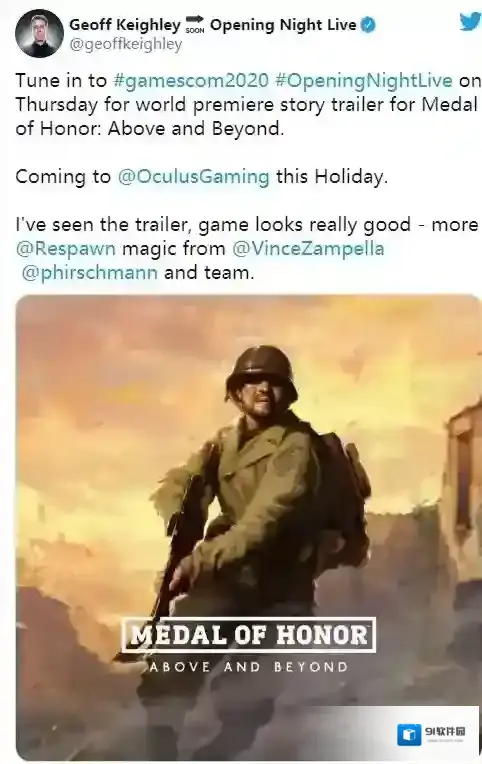482x764 pixels.
Task: Open the #gamescom2020 hashtag
Action: click(x=191, y=80)
